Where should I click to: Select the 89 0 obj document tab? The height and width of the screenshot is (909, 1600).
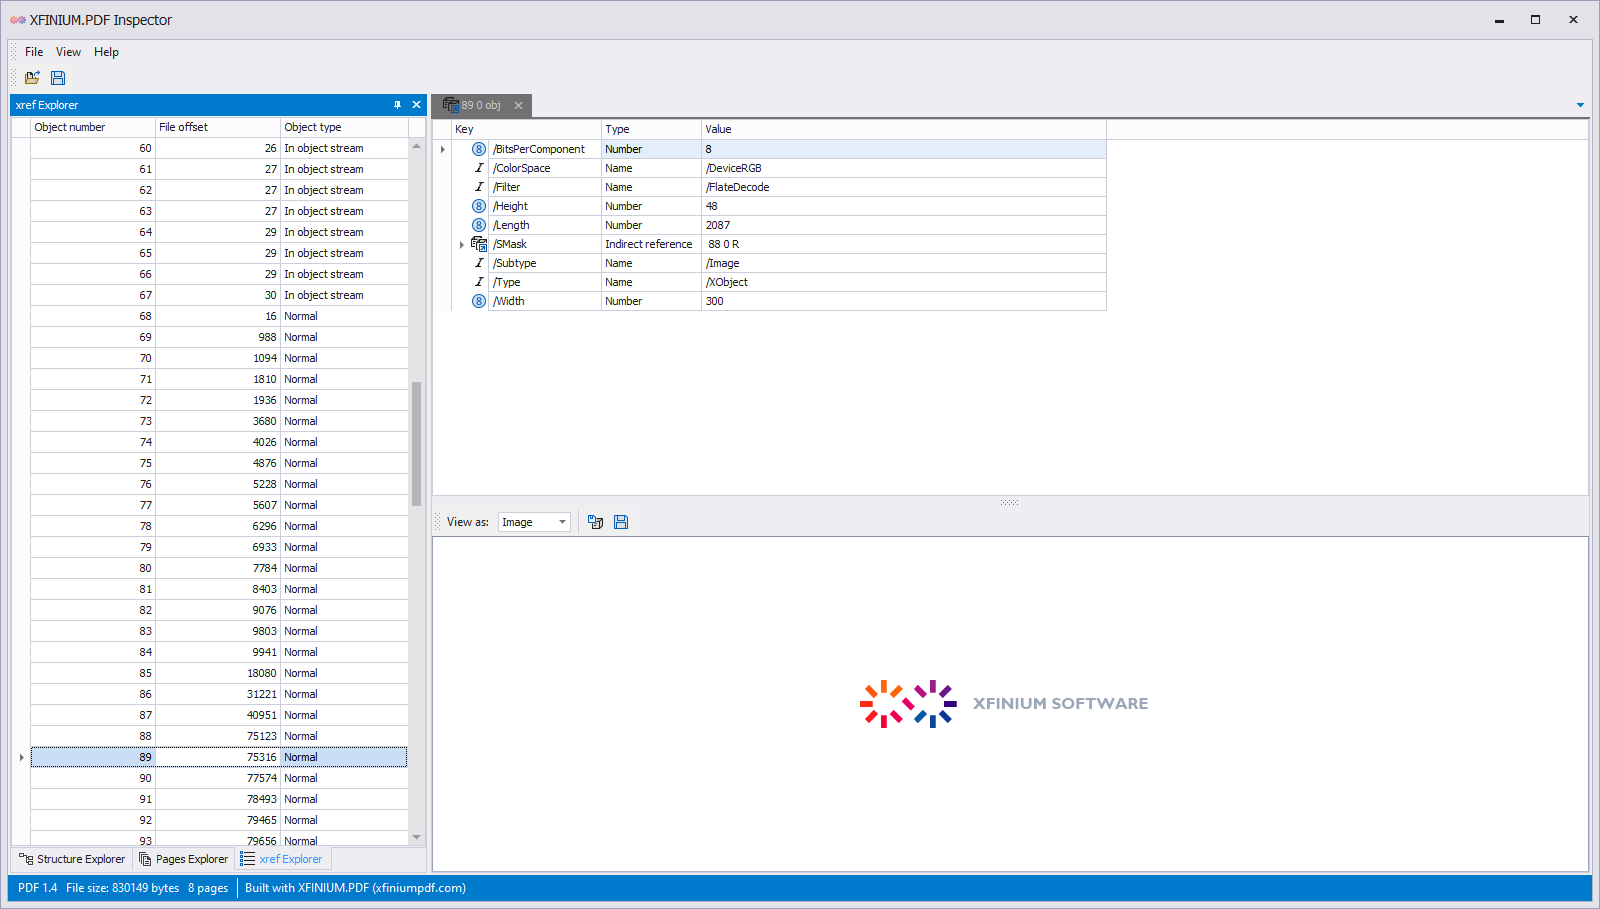tap(481, 105)
